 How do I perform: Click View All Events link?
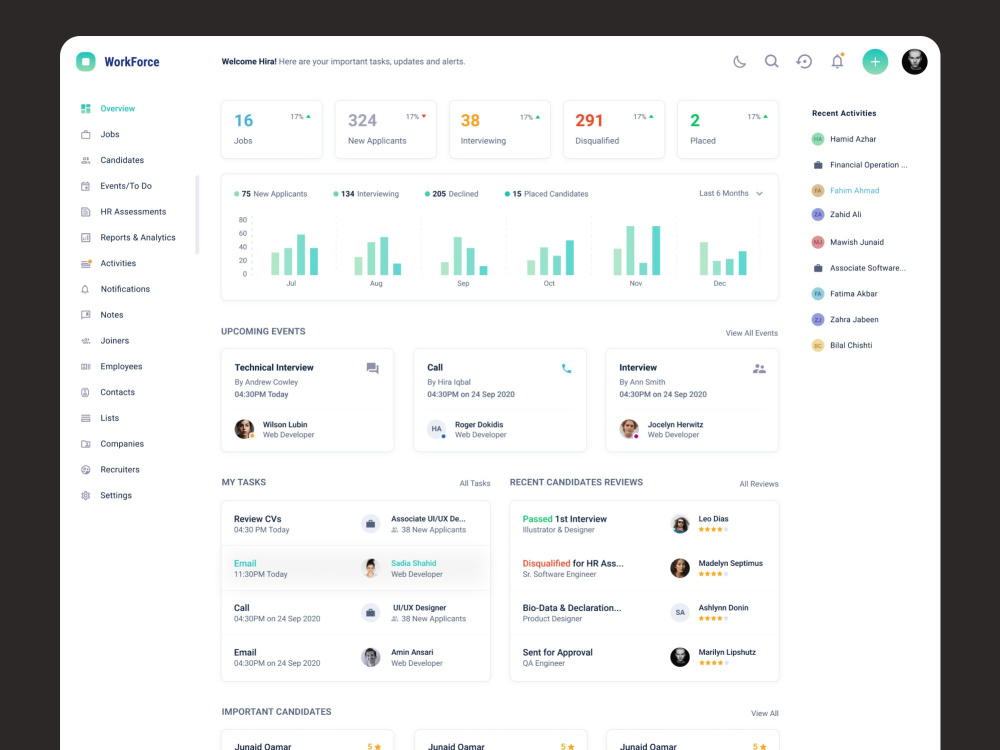click(753, 331)
